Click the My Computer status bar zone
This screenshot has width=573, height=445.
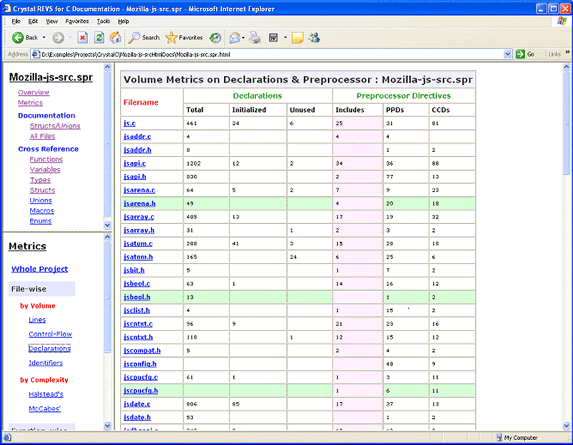[517, 437]
